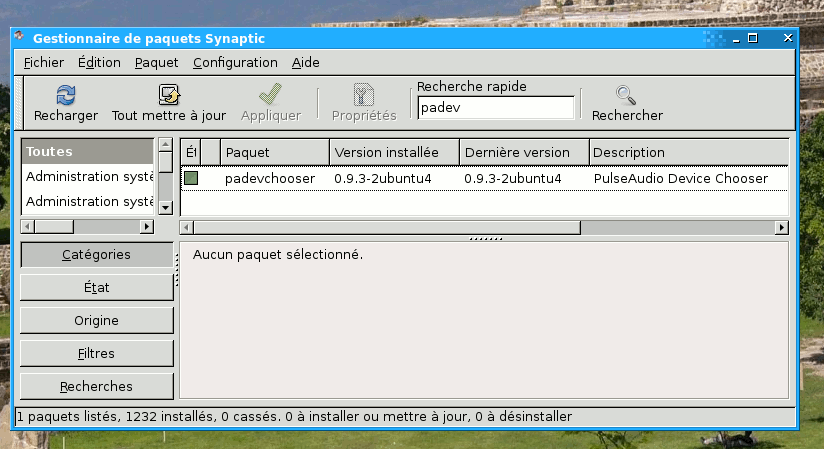Screen dimensions: 824x449
Task: Select the padevchooser package name
Action: [x=270, y=179]
